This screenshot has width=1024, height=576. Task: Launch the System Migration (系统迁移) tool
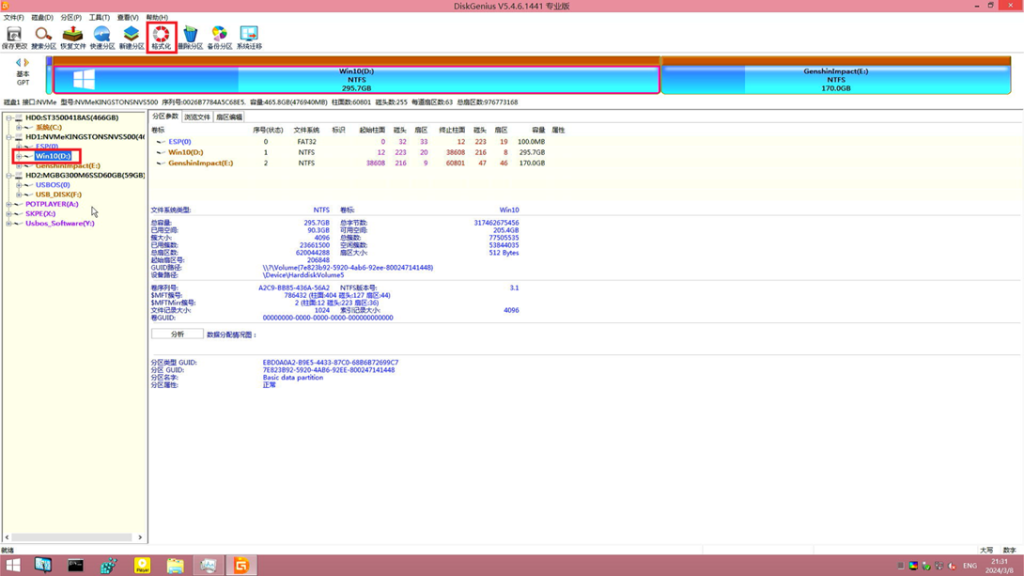[x=249, y=36]
